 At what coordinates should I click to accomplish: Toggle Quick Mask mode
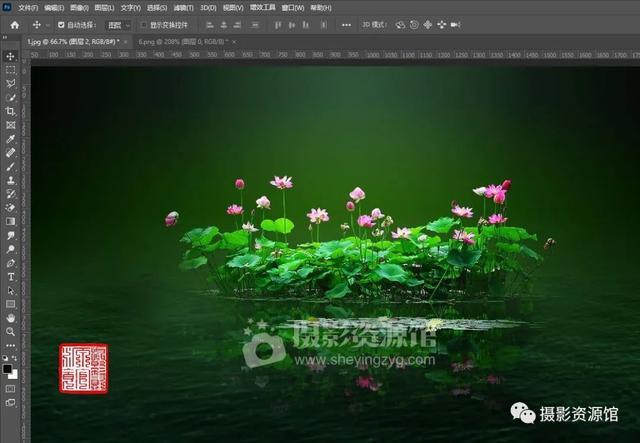(x=11, y=389)
